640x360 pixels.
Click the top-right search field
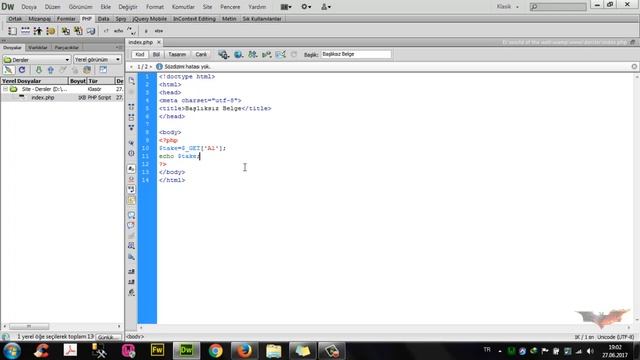tap(558, 7)
